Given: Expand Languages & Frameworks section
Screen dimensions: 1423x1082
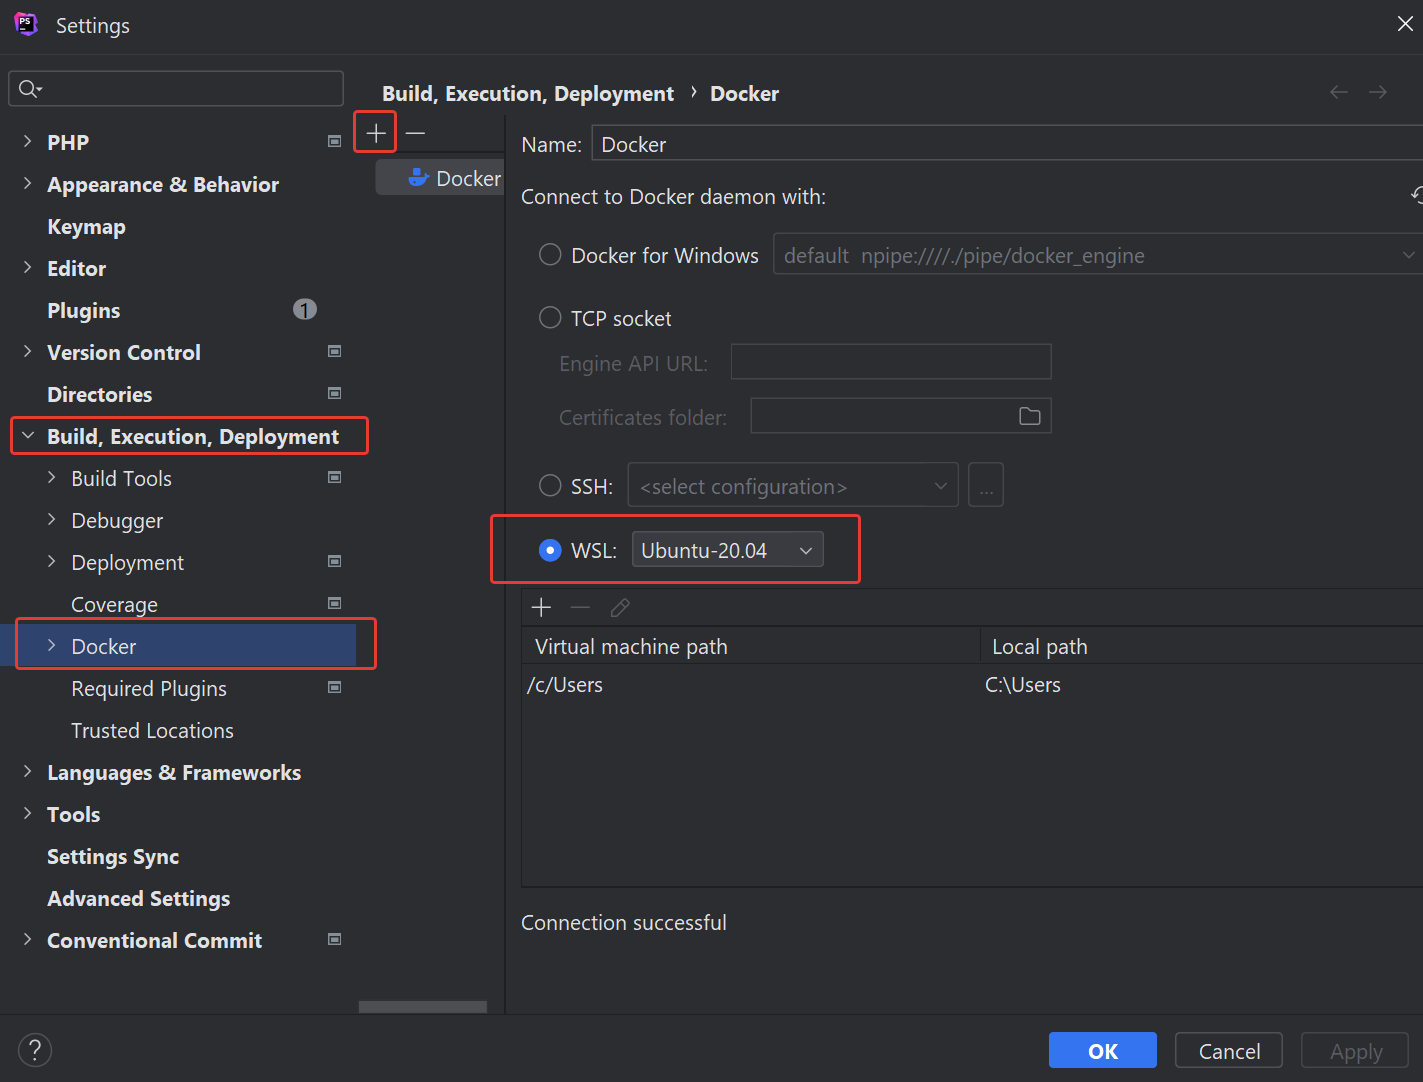Looking at the screenshot, I should [x=27, y=772].
